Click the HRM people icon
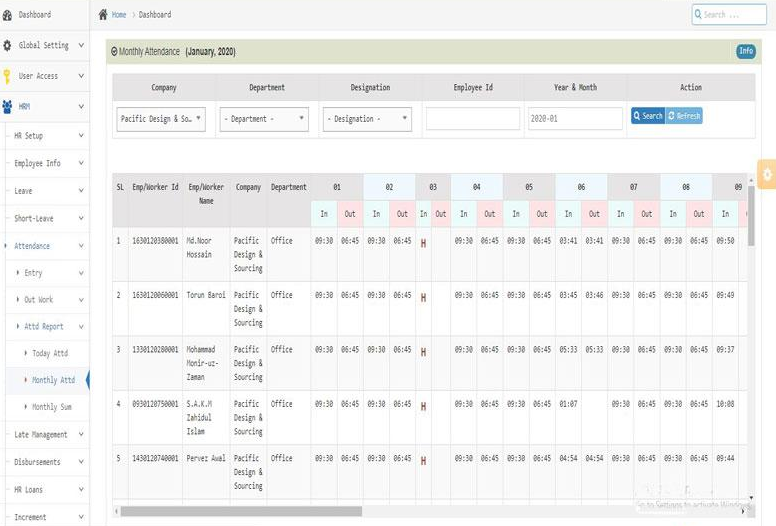Image resolution: width=776 pixels, height=526 pixels. tap(7, 106)
